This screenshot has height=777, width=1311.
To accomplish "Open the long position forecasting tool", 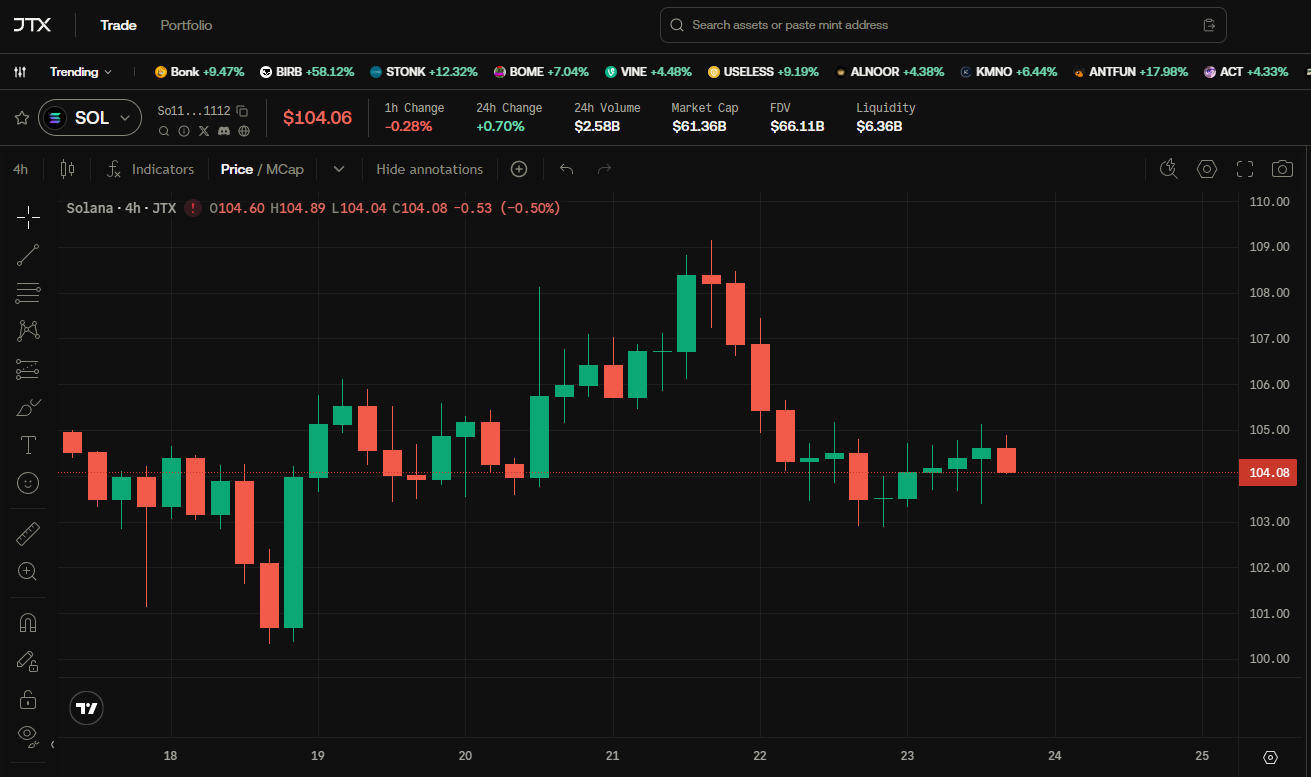I will point(28,369).
